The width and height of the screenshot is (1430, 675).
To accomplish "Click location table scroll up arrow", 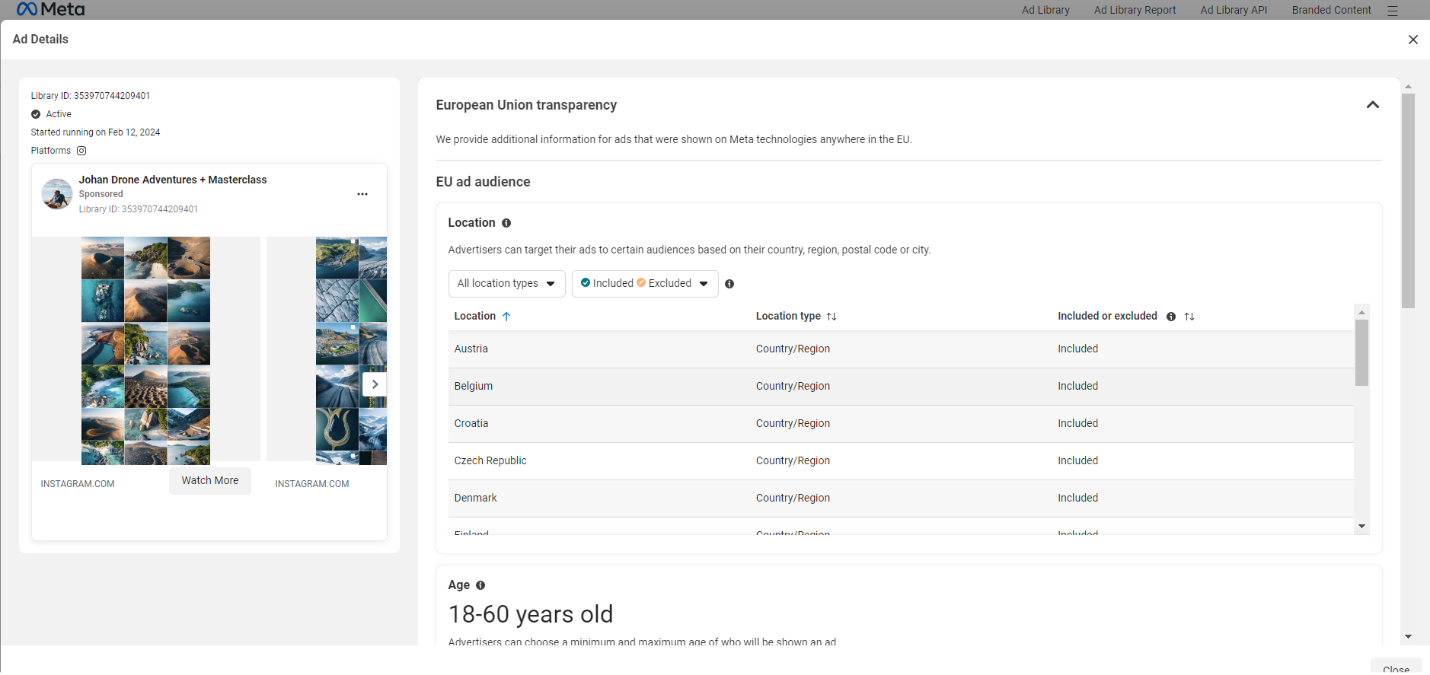I will [1361, 312].
